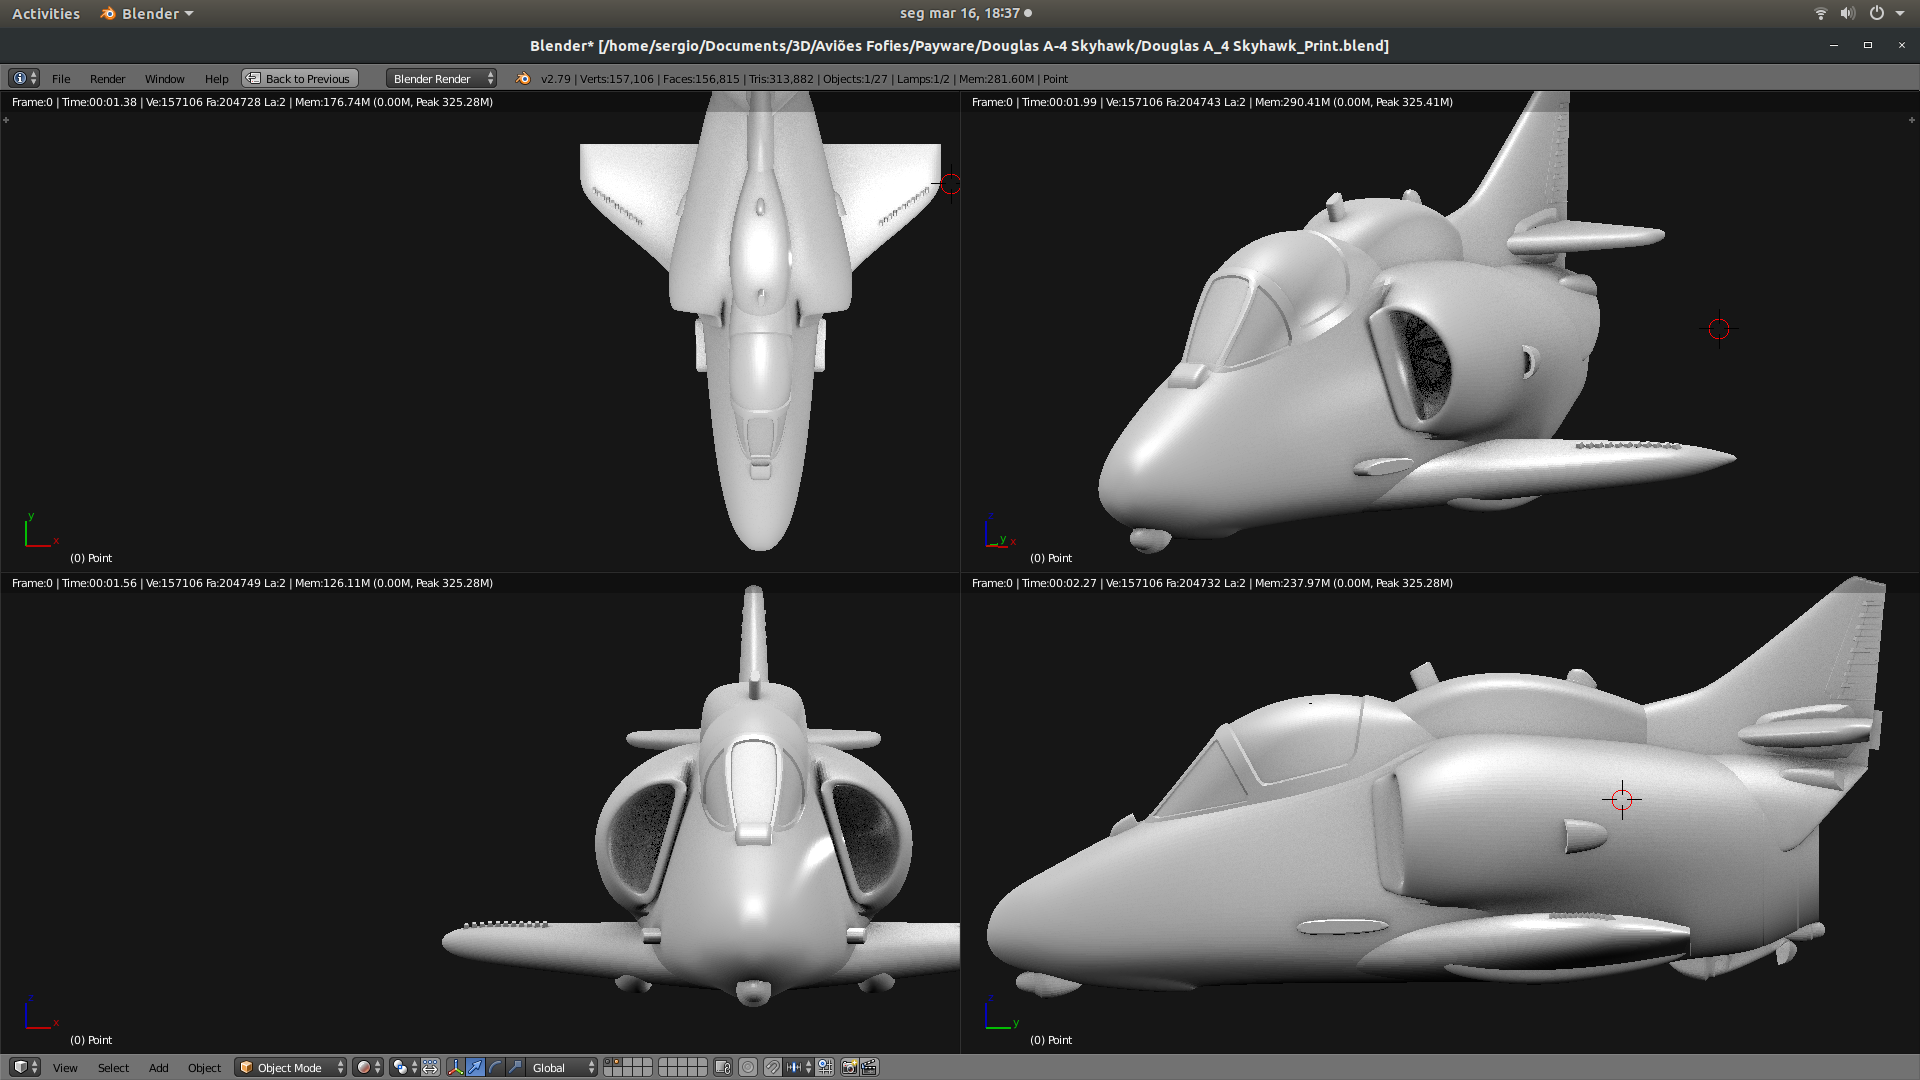Start an OpenGL render via camera icon
This screenshot has width=1920, height=1080.
tap(850, 1067)
